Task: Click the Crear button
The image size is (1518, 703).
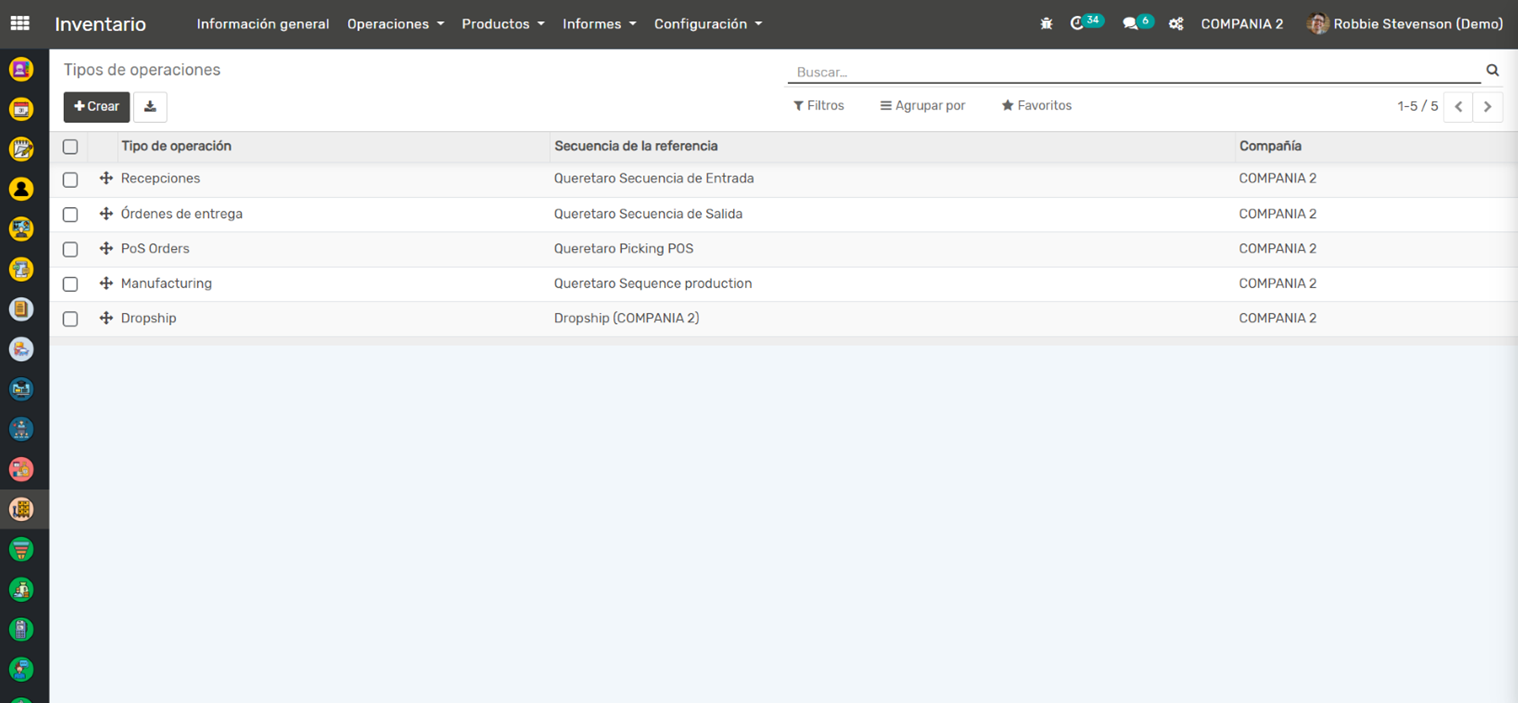Action: tap(97, 107)
